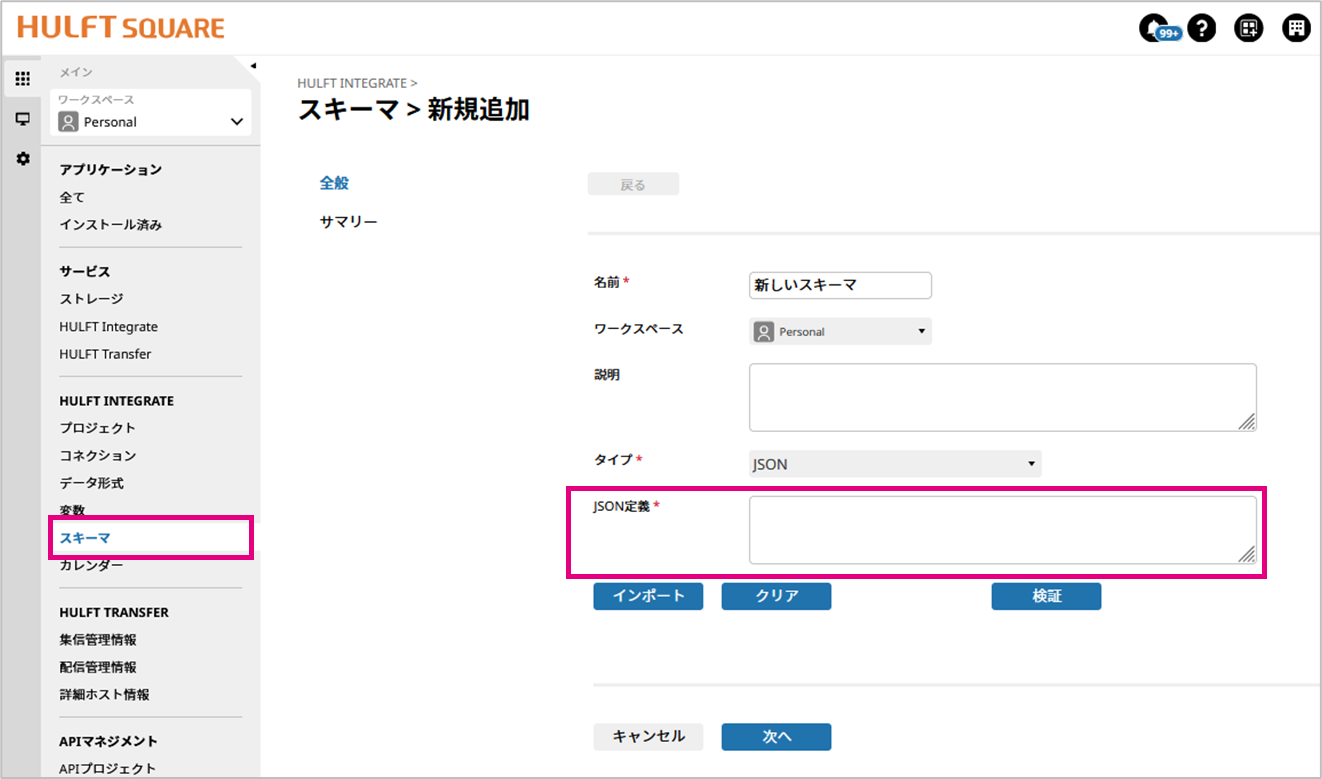Click the アプリケーション section header

(x=110, y=170)
